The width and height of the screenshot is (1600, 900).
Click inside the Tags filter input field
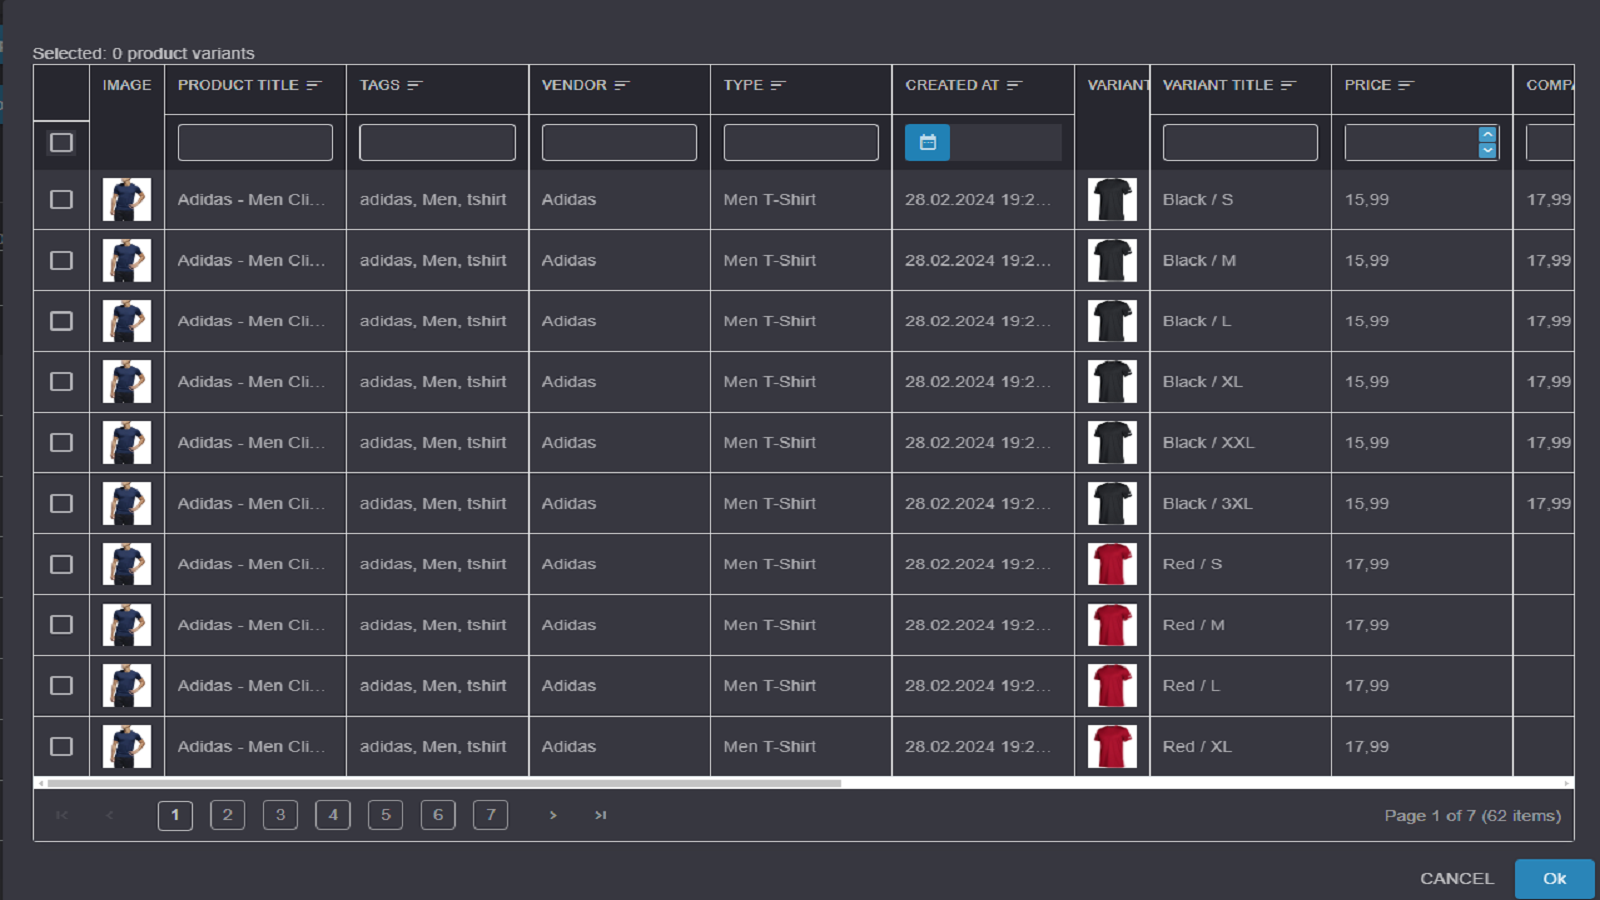click(436, 142)
